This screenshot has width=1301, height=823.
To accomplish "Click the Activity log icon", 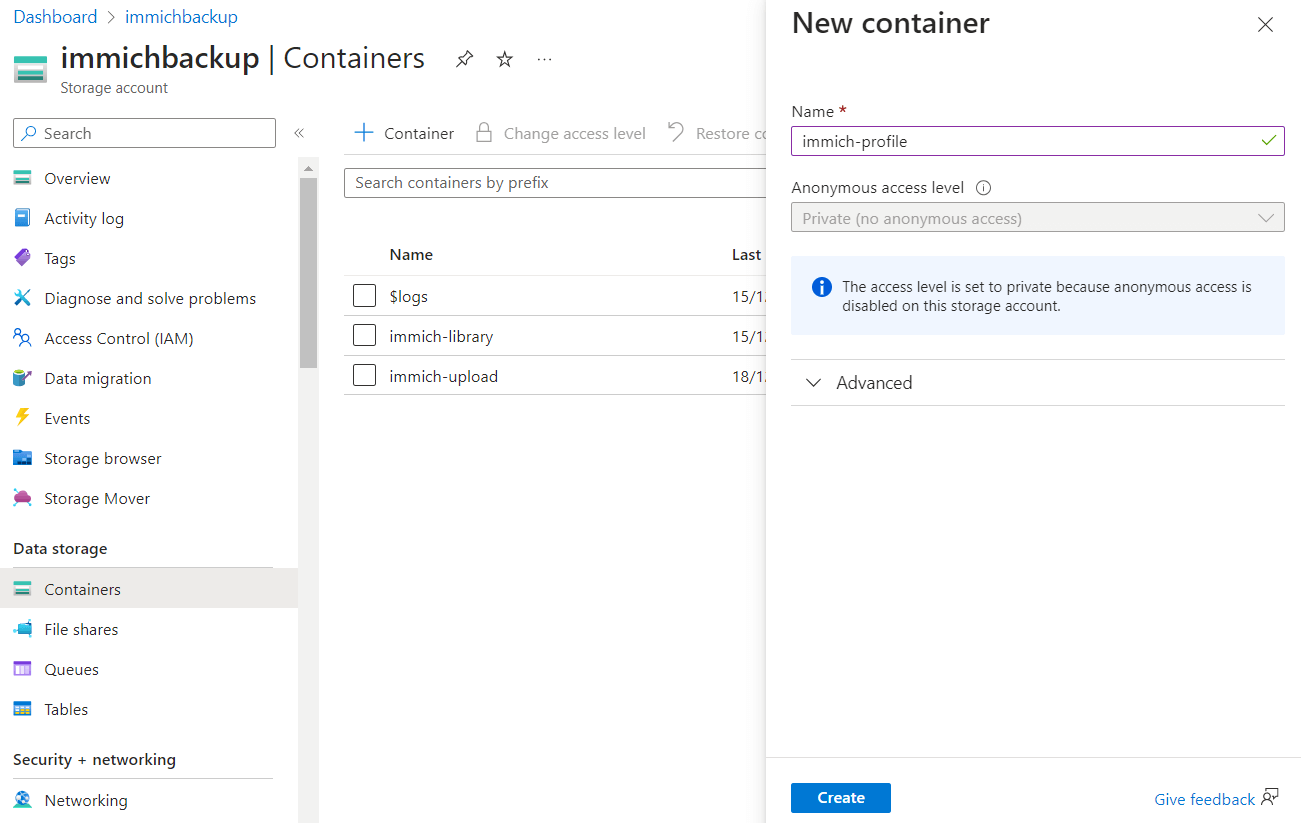I will tap(23, 218).
